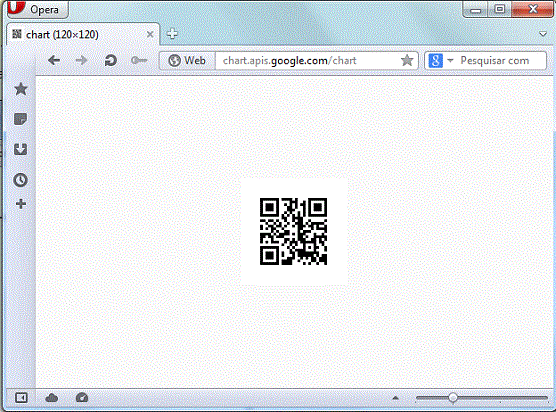Focus the chart.apis.google.com address field
This screenshot has height=412, width=556.
click(307, 61)
